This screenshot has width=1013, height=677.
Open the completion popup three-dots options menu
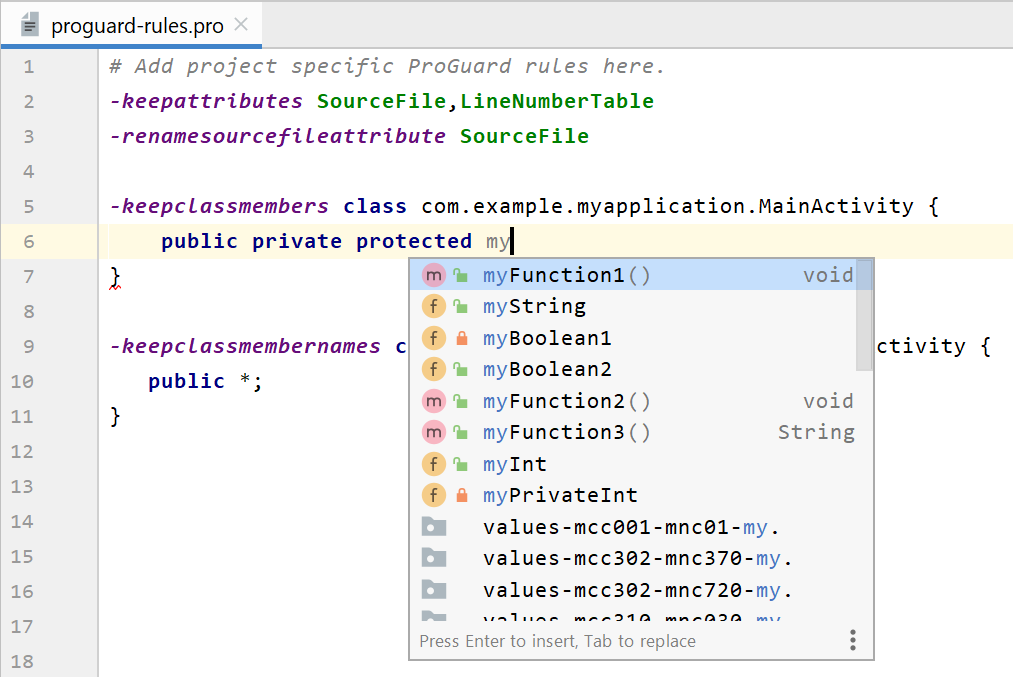coord(853,640)
